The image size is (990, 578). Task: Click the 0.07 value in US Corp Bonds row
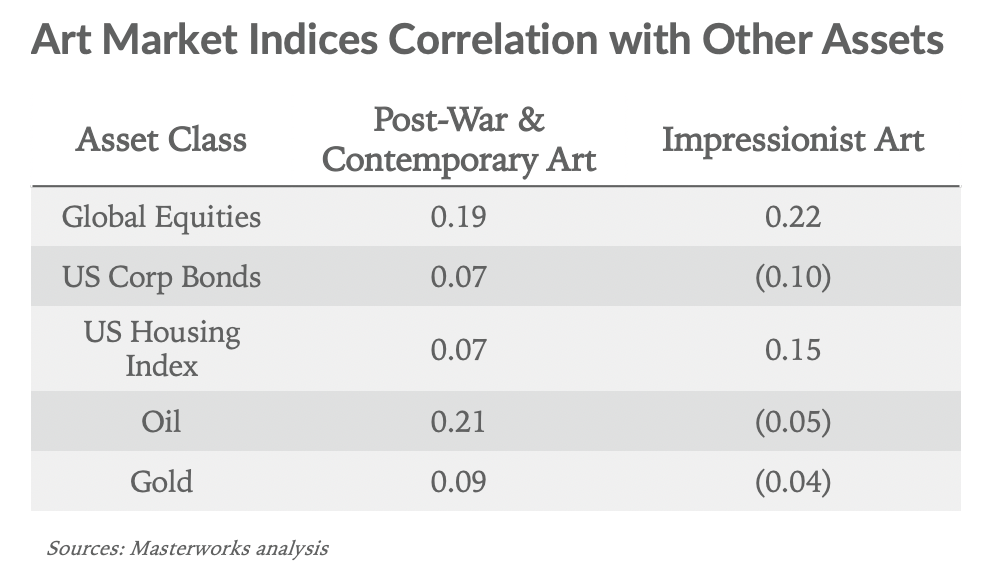(458, 276)
